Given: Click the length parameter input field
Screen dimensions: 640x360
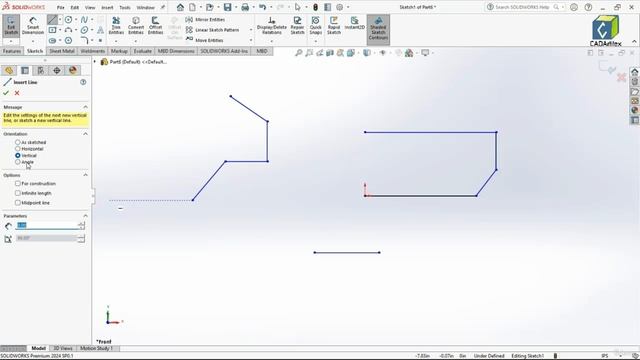Looking at the screenshot, I should tap(47, 225).
